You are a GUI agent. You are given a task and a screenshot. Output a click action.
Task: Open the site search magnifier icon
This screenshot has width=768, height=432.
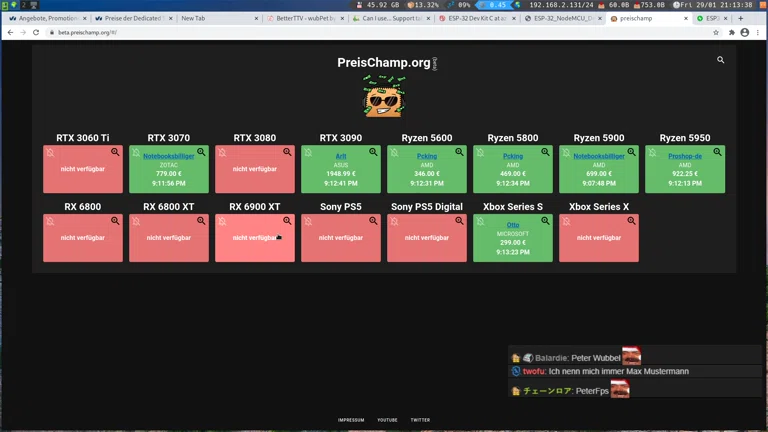point(720,60)
